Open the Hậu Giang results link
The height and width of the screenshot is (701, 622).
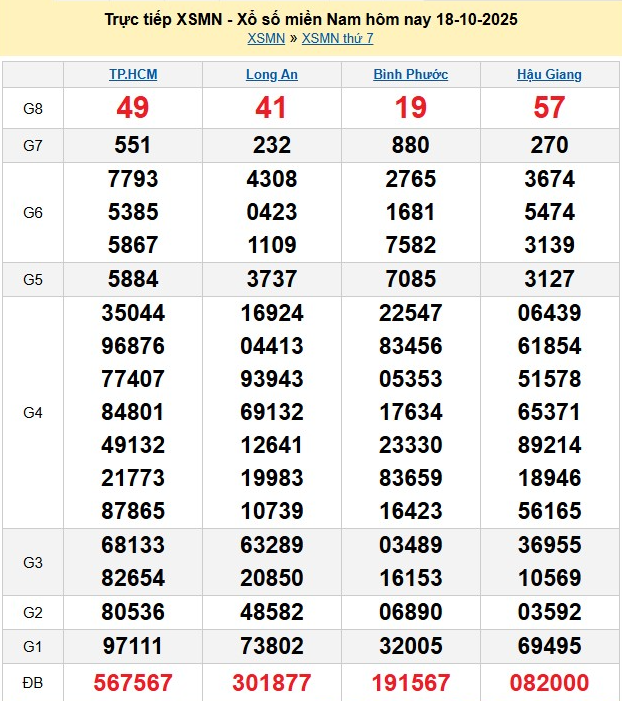click(549, 74)
